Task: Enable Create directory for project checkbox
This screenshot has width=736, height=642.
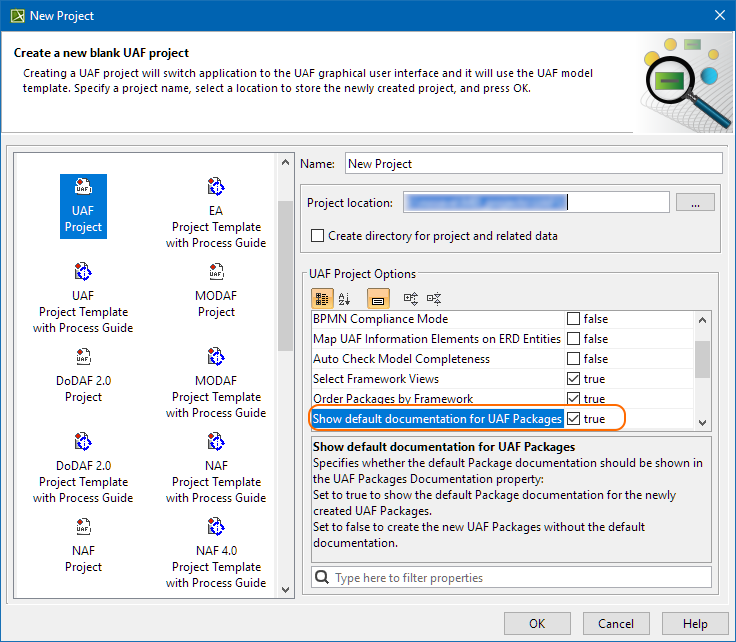Action: click(318, 236)
